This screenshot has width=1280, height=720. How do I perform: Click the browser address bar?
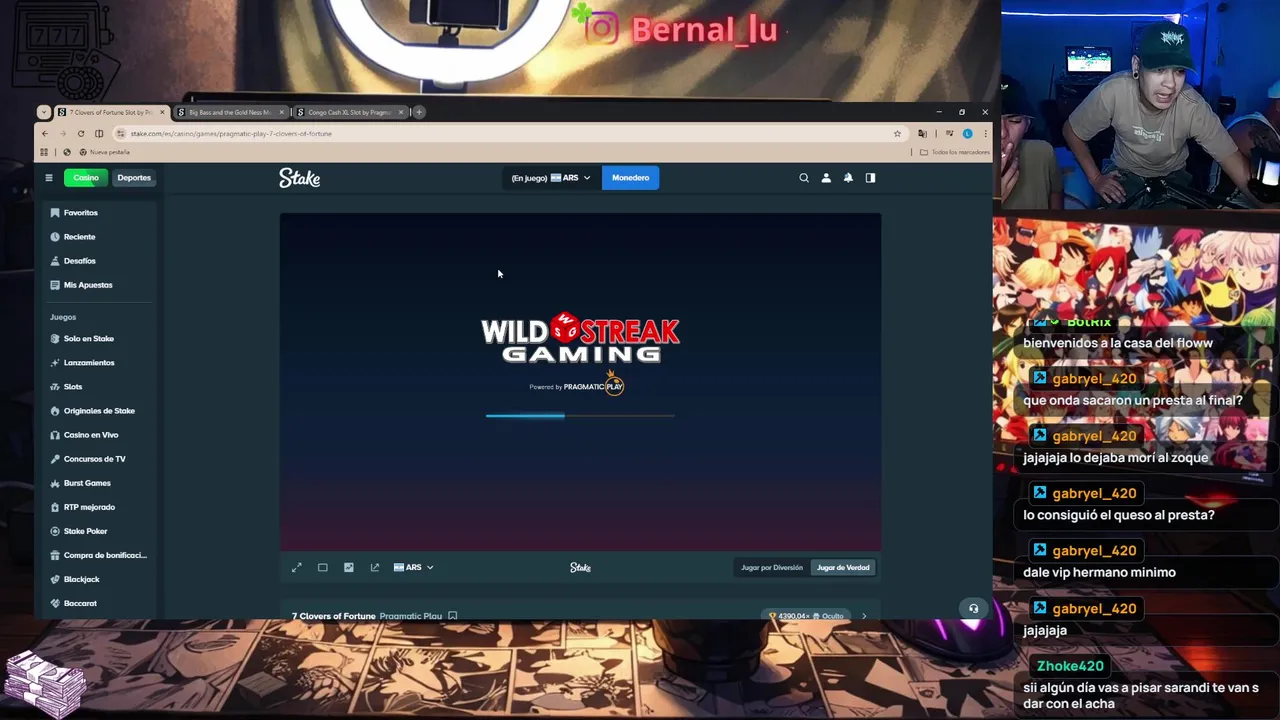tap(510, 134)
